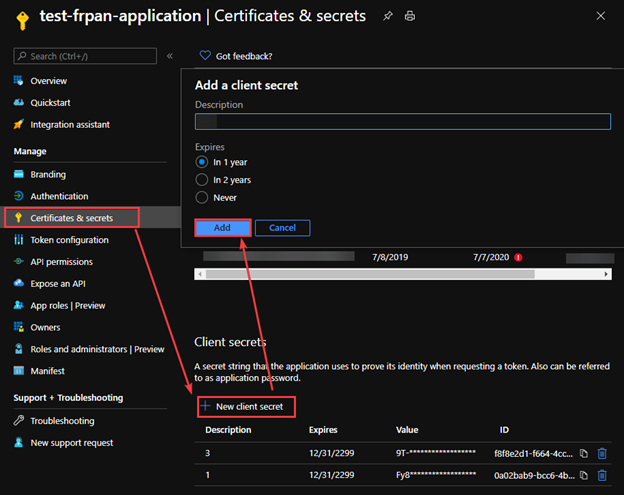The image size is (624, 495).
Task: Click the feedback heart icon
Action: 205,55
